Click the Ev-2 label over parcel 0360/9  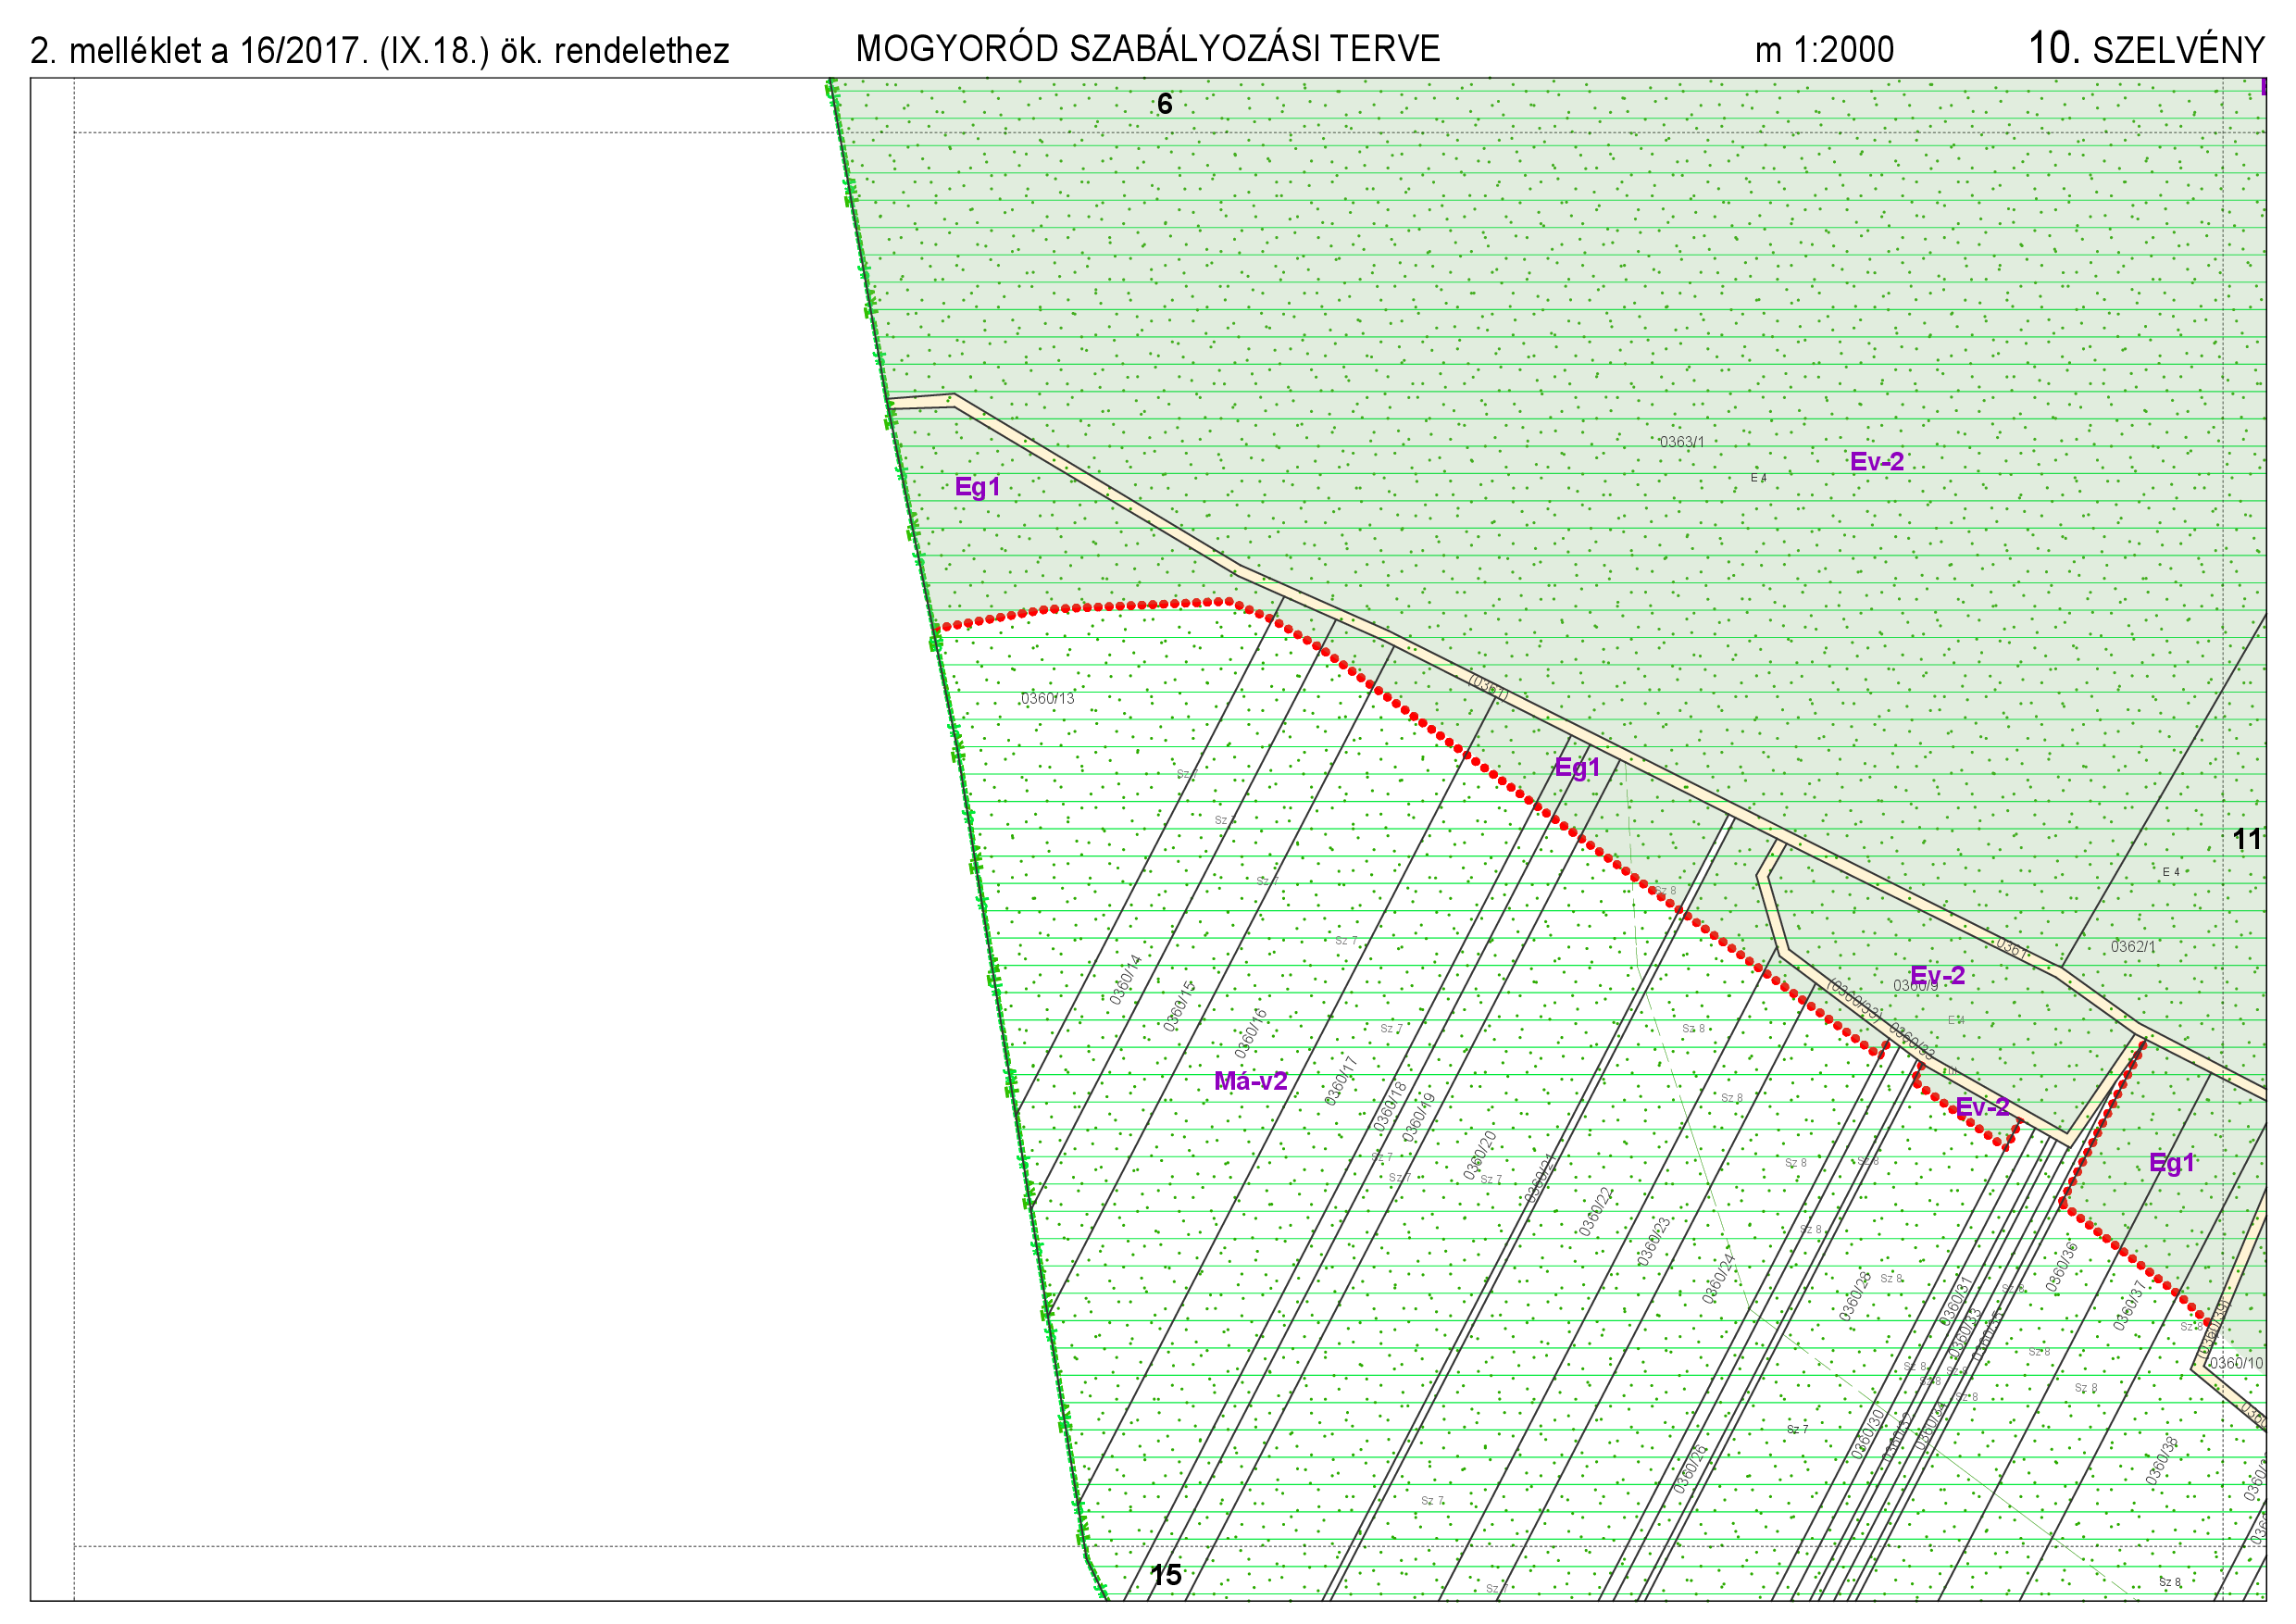coord(1937,975)
